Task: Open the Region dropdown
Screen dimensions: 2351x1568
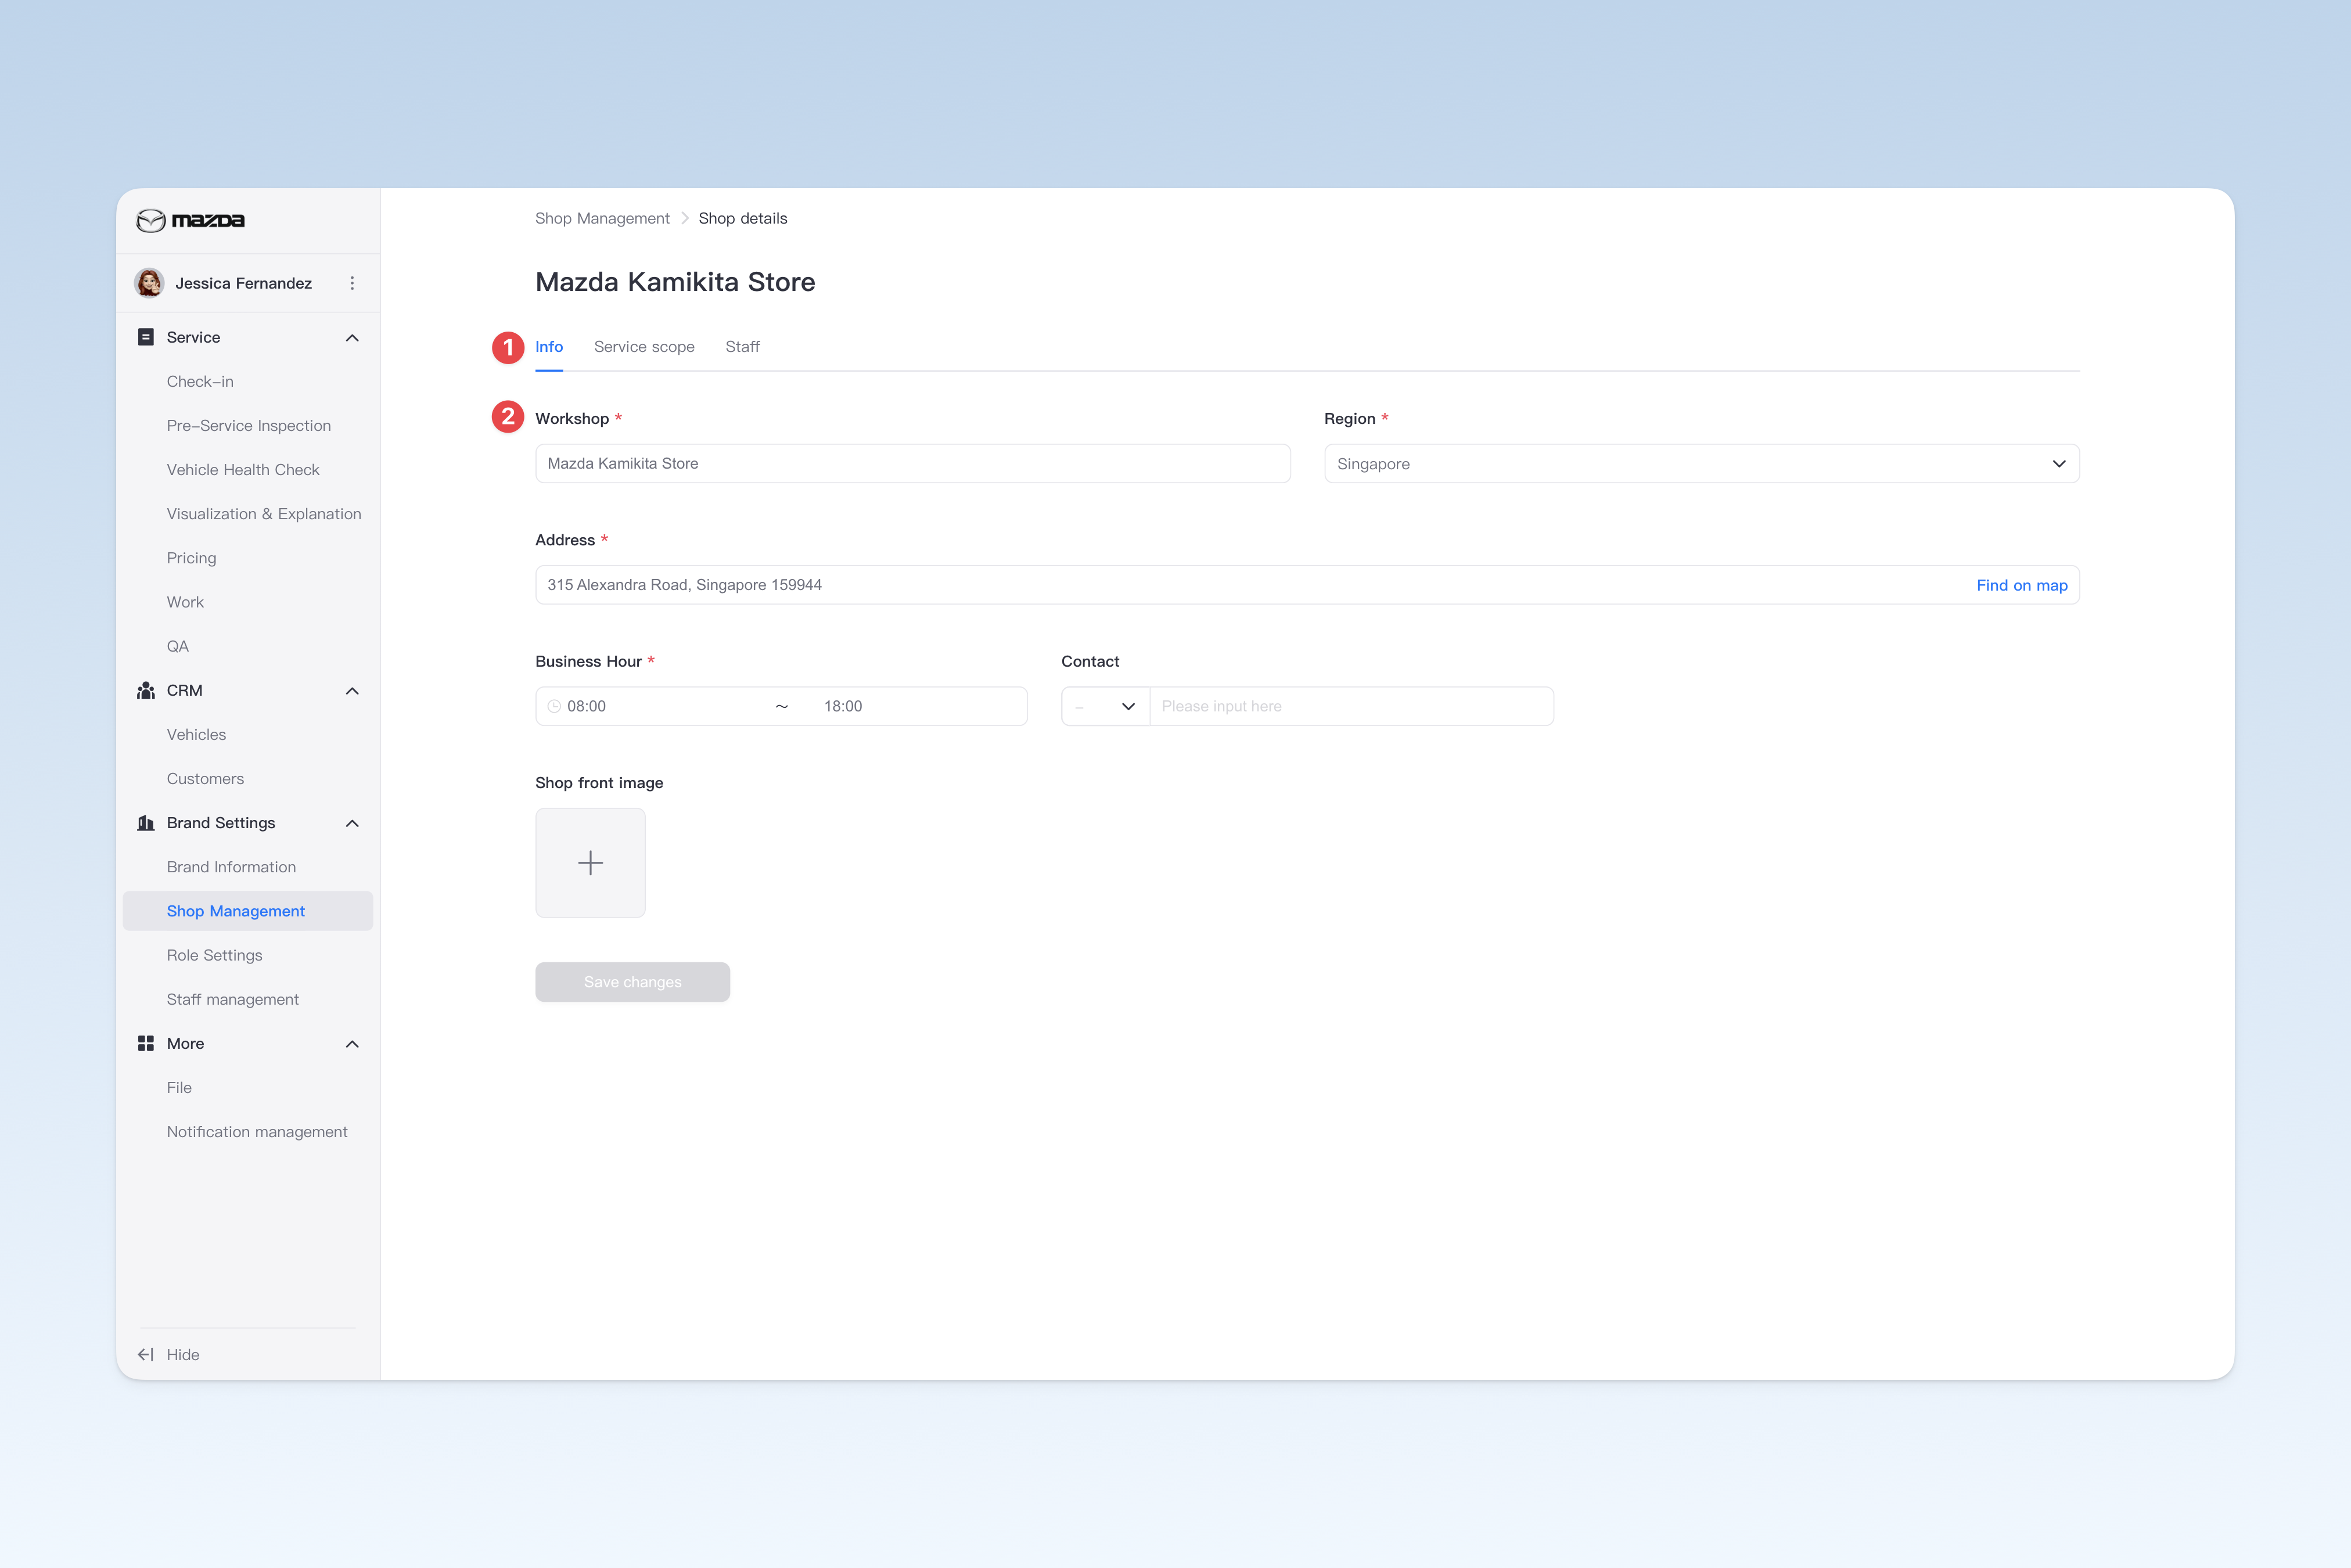Action: coord(1702,464)
